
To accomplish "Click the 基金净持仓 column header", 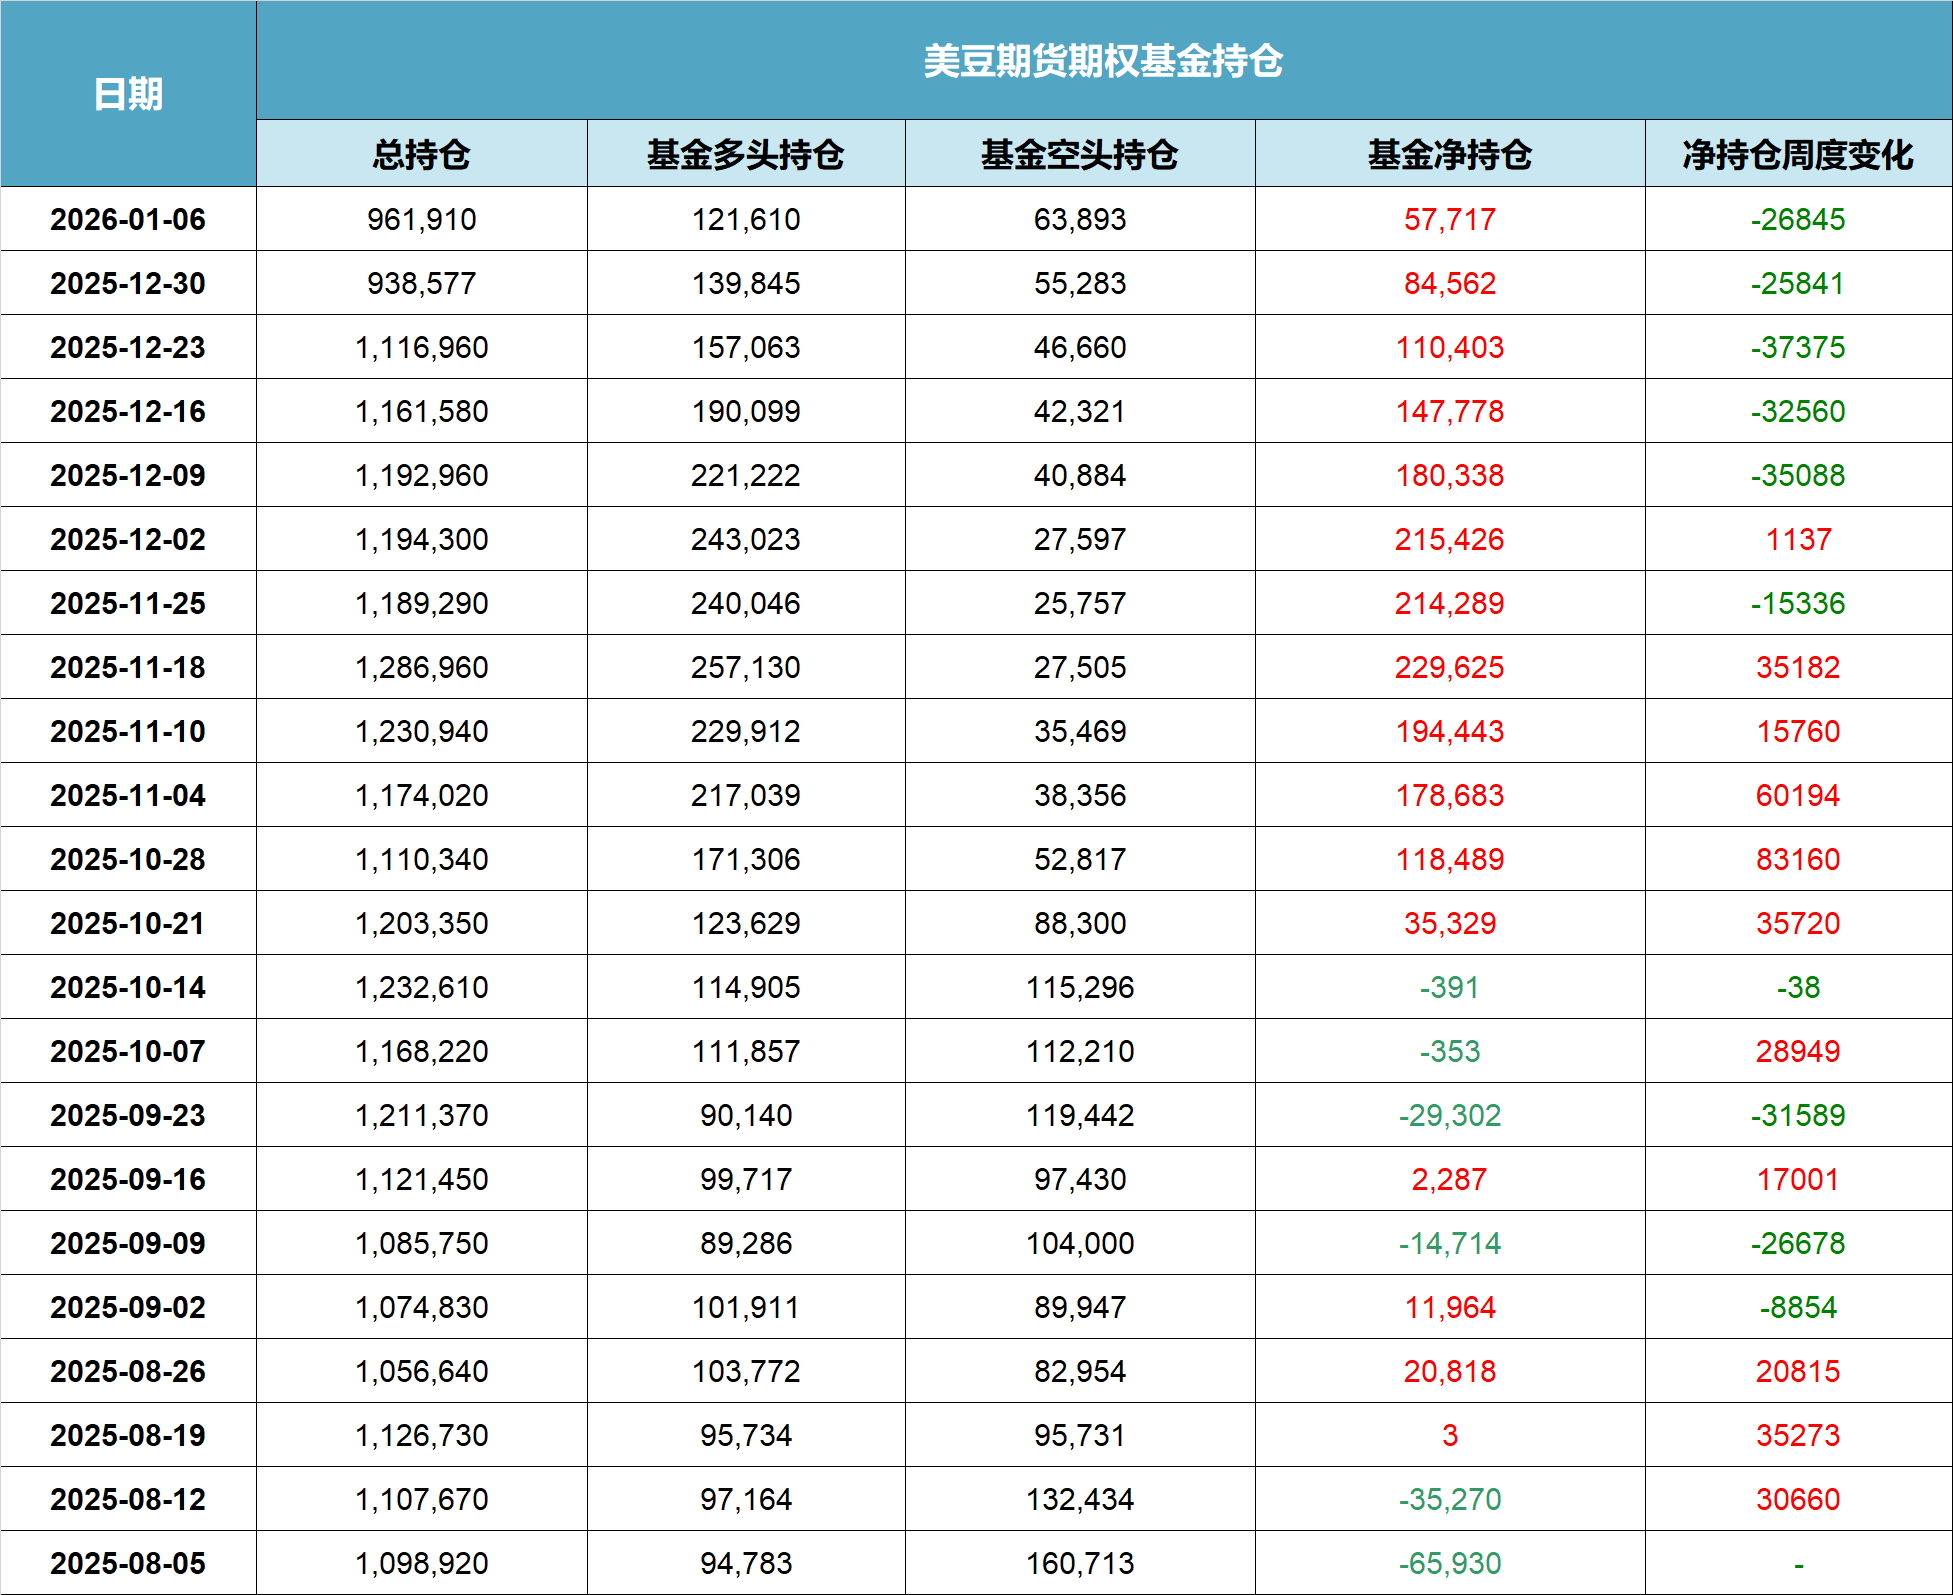I will coord(1450,155).
